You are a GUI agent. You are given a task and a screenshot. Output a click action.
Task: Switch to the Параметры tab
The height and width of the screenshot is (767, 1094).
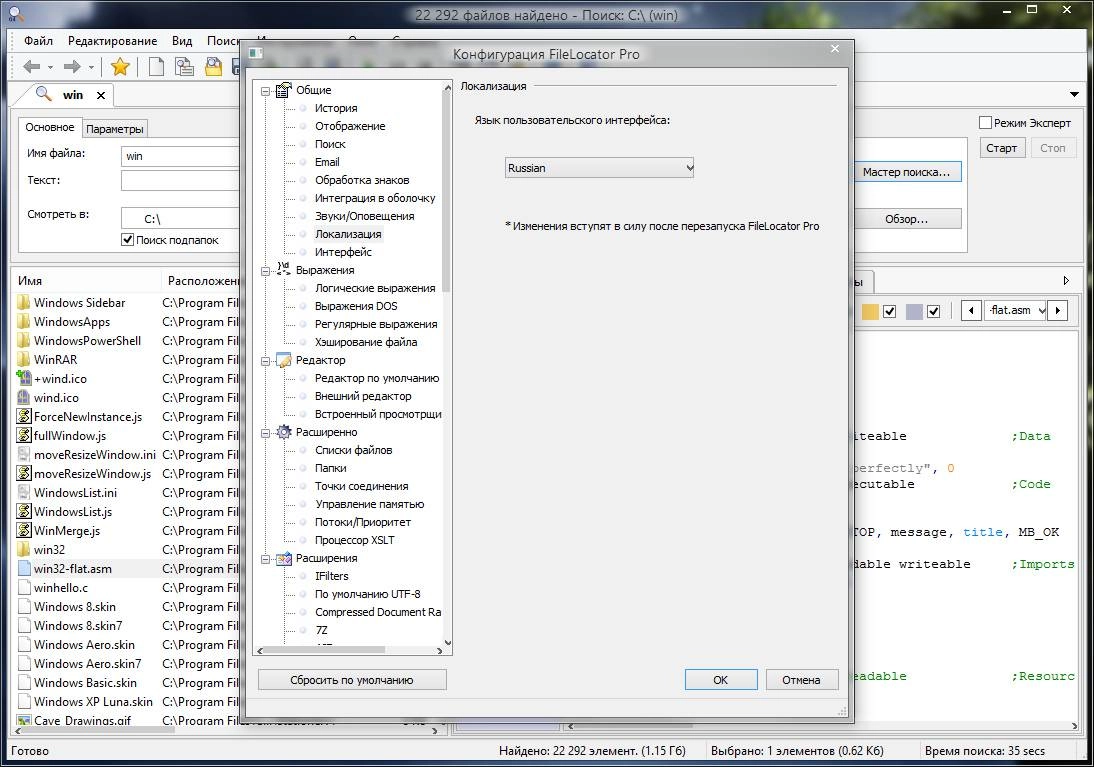coord(114,129)
